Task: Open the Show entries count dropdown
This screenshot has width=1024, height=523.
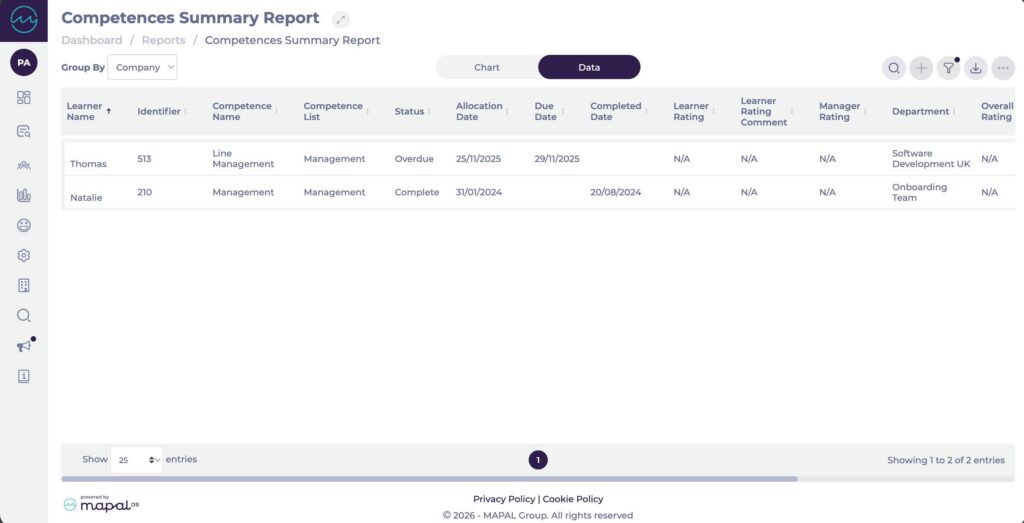Action: (136, 459)
